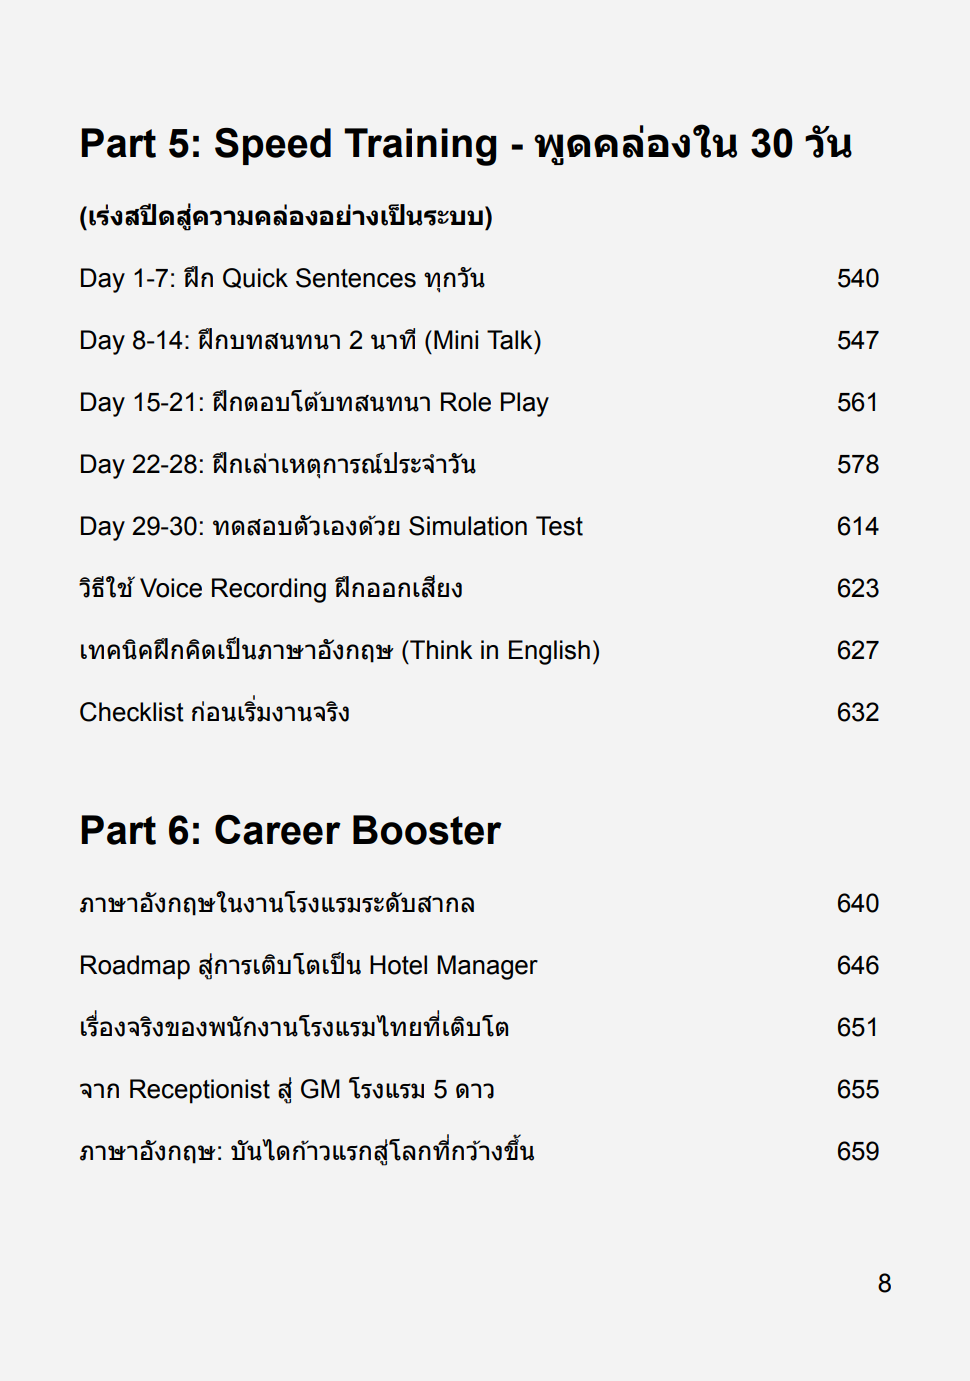Screen dimensions: 970x1381
Task: Select page number 651
Action: (x=857, y=1028)
